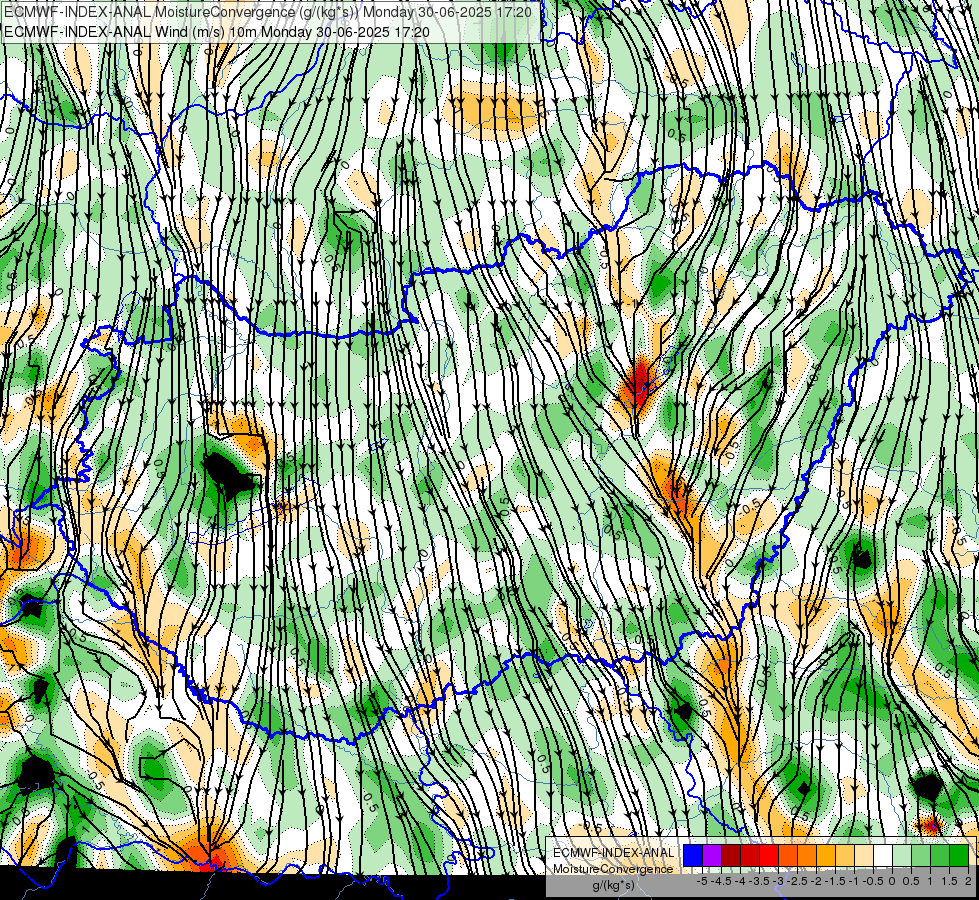Click the legend unit 'g/(kg*s)'
The image size is (979, 900).
(x=613, y=885)
